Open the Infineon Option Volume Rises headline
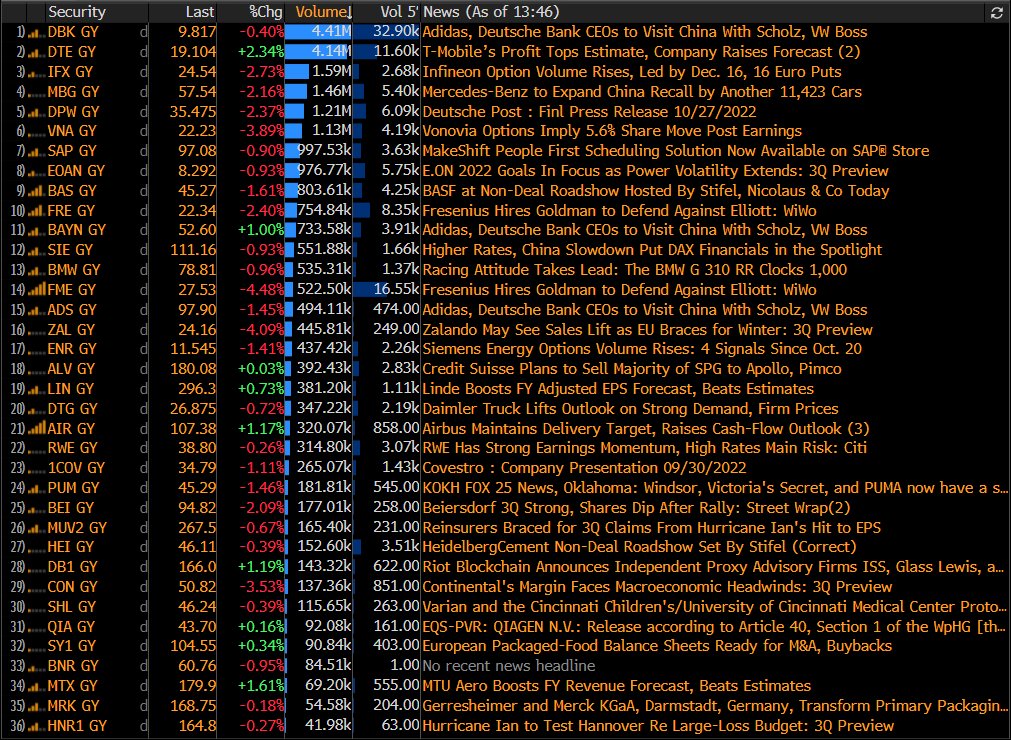Screen dimensions: 1011x740 point(632,72)
